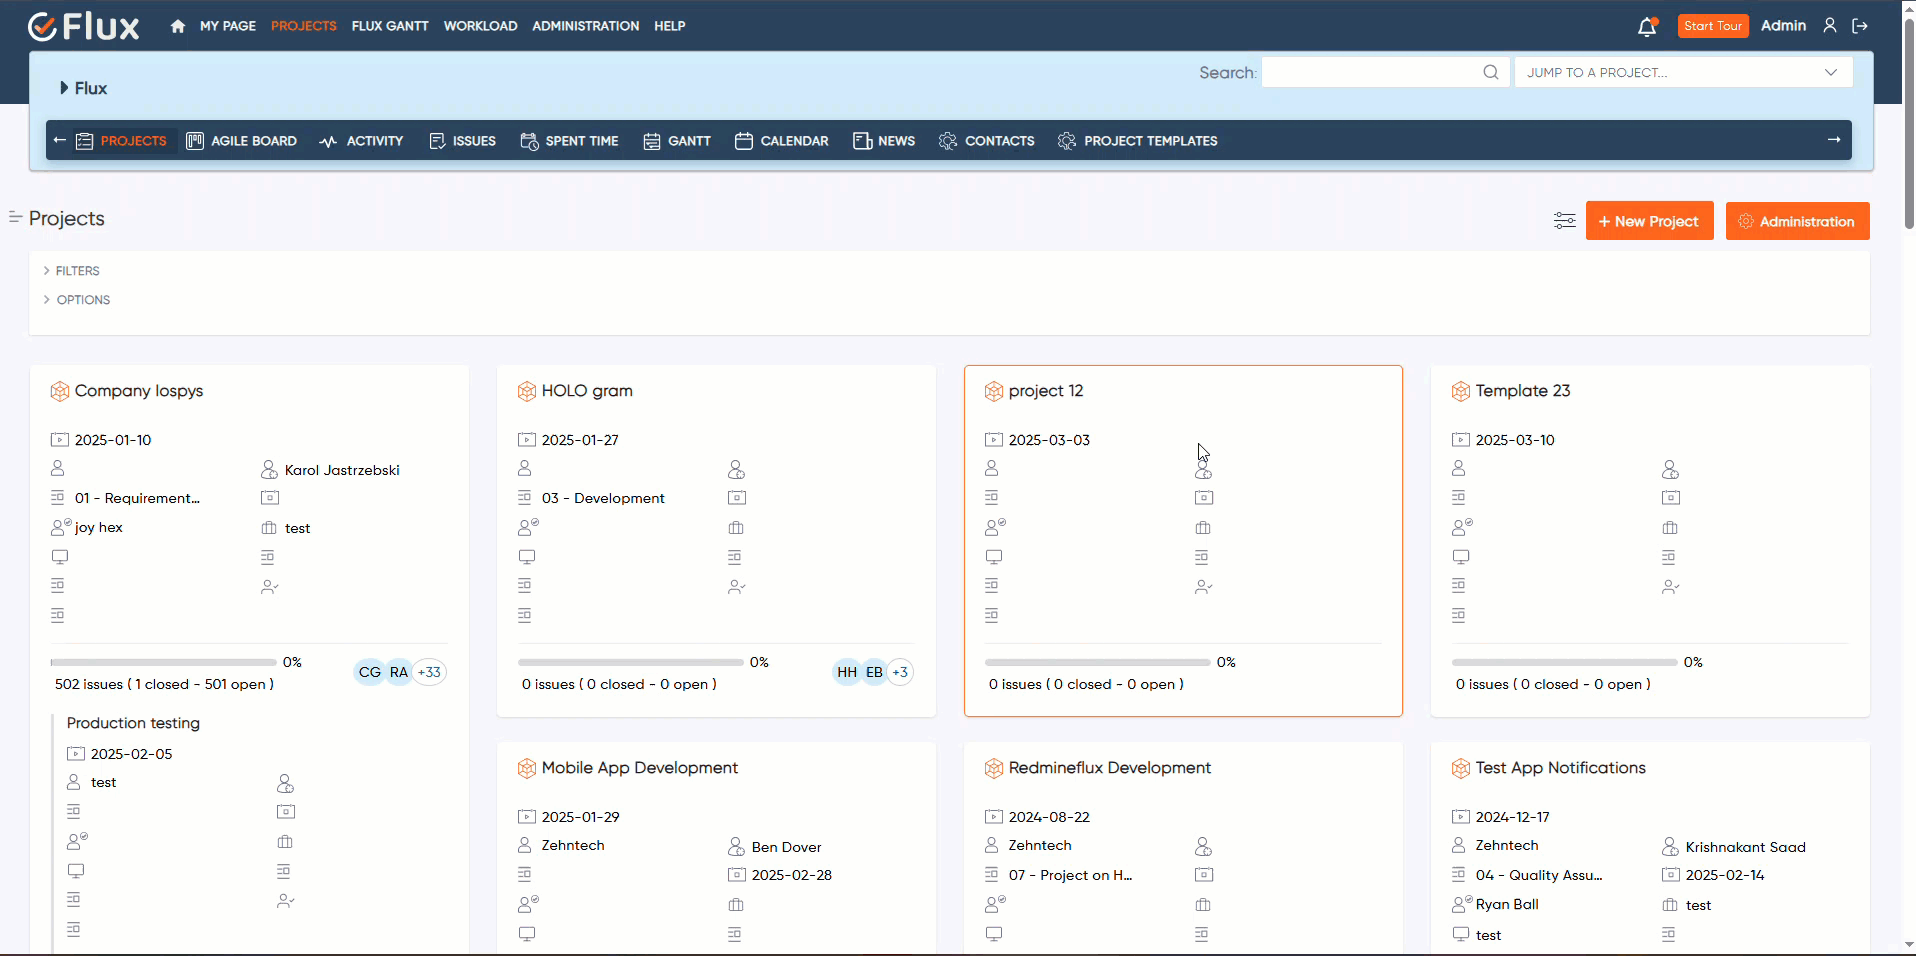Screen dimensions: 1916x956
Task: Switch to ACTIVITY tab
Action: 361,141
